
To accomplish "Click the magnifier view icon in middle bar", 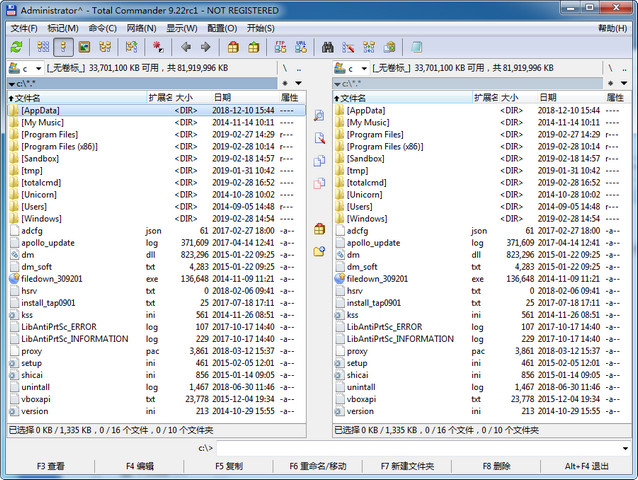I will [319, 116].
